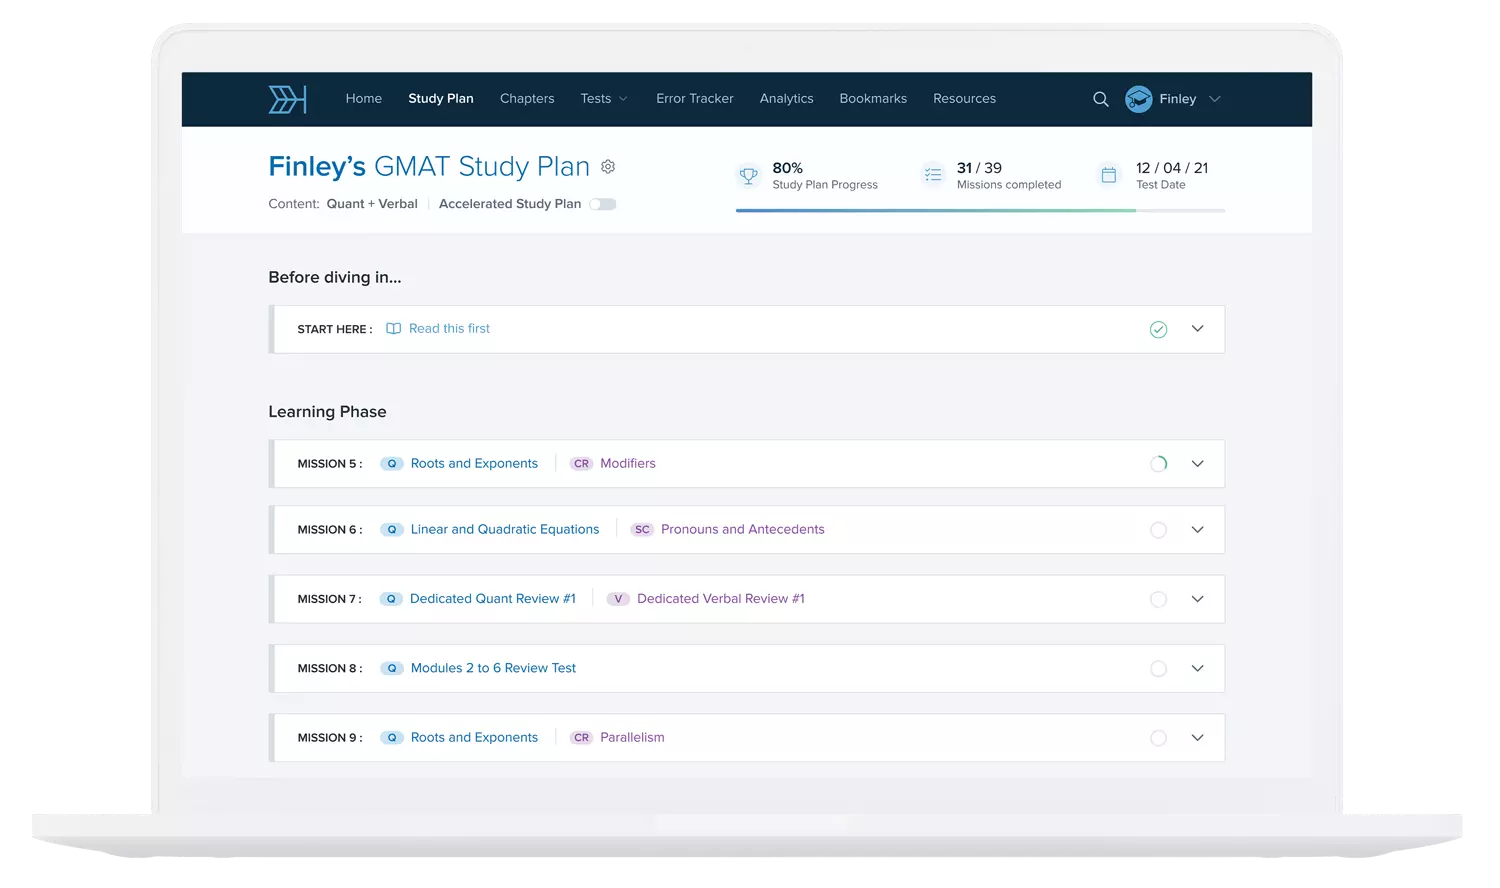Open Resources nav item
The height and width of the screenshot is (888, 1500).
click(965, 99)
